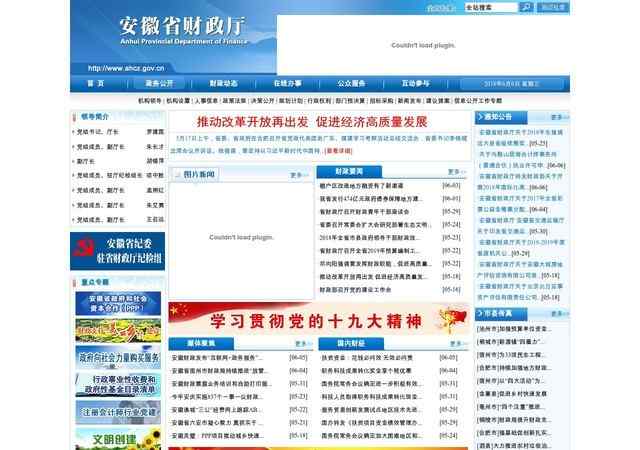Click the 安徽省财政厅 site logo title
This screenshot has height=450, width=640.
(x=182, y=27)
